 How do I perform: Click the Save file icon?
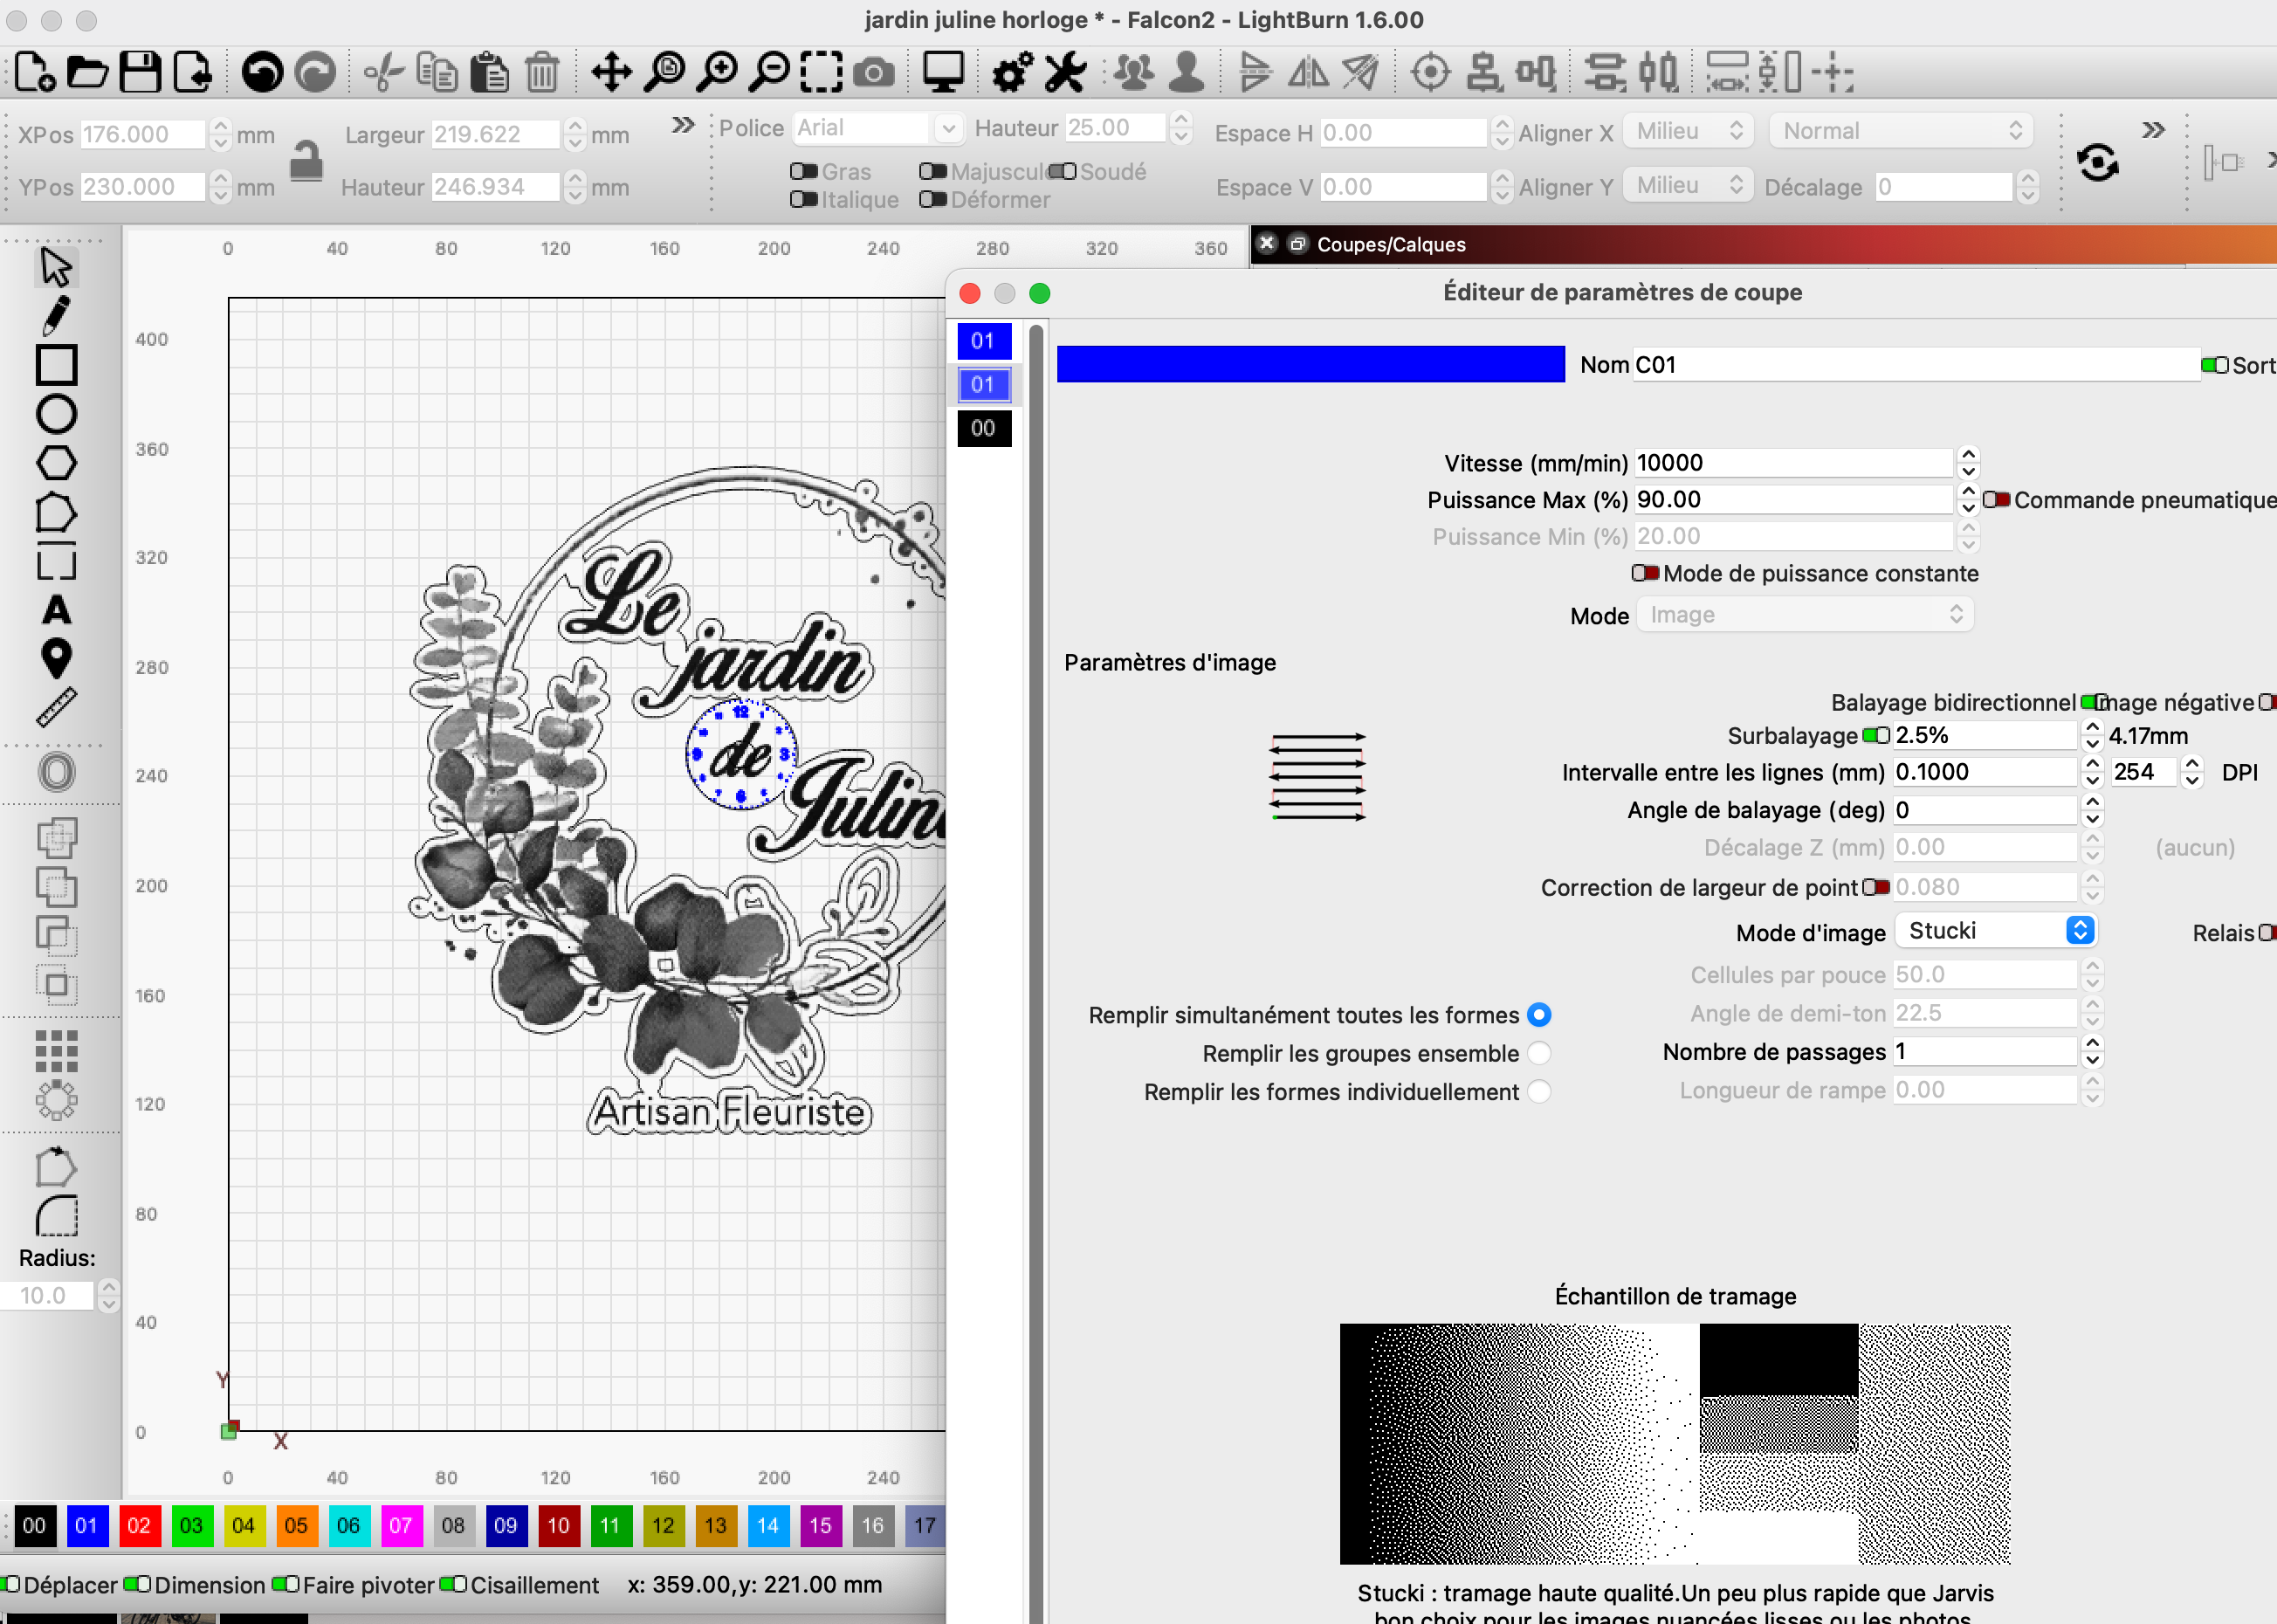(140, 72)
